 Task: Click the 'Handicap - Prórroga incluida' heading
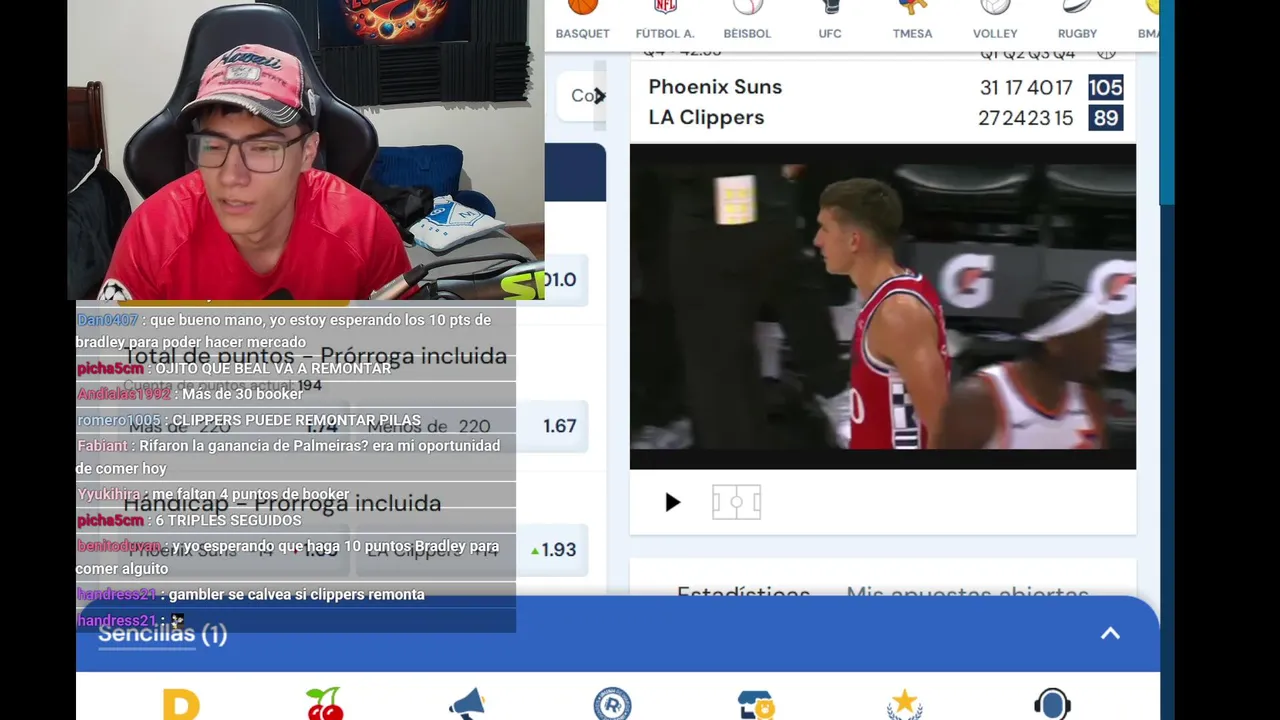click(x=282, y=503)
